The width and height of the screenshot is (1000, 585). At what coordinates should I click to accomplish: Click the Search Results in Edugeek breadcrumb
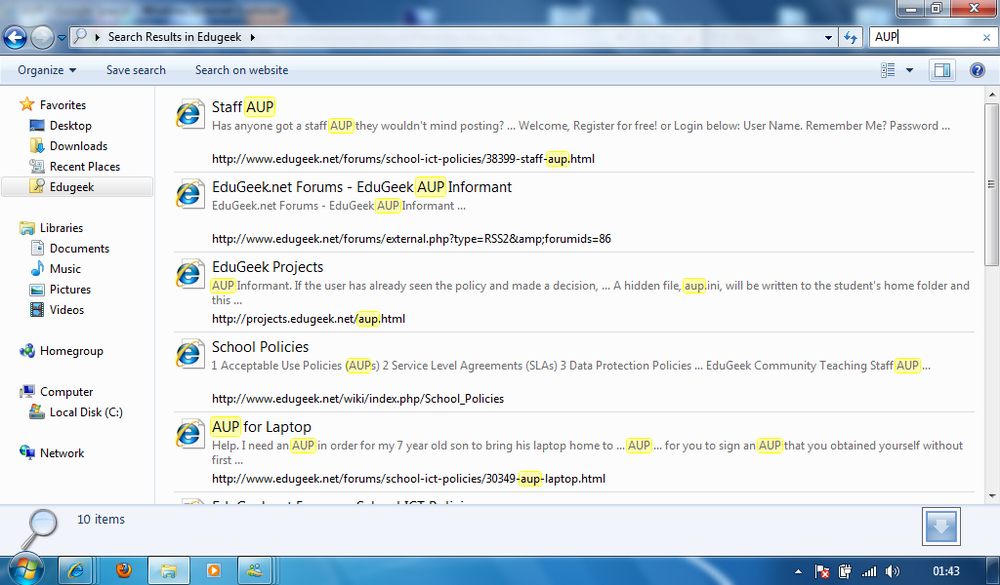tap(175, 37)
